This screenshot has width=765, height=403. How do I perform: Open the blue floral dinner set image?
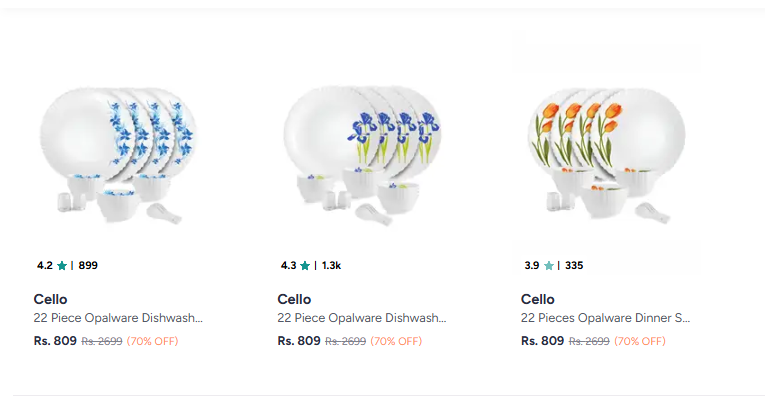pyautogui.click(x=118, y=151)
